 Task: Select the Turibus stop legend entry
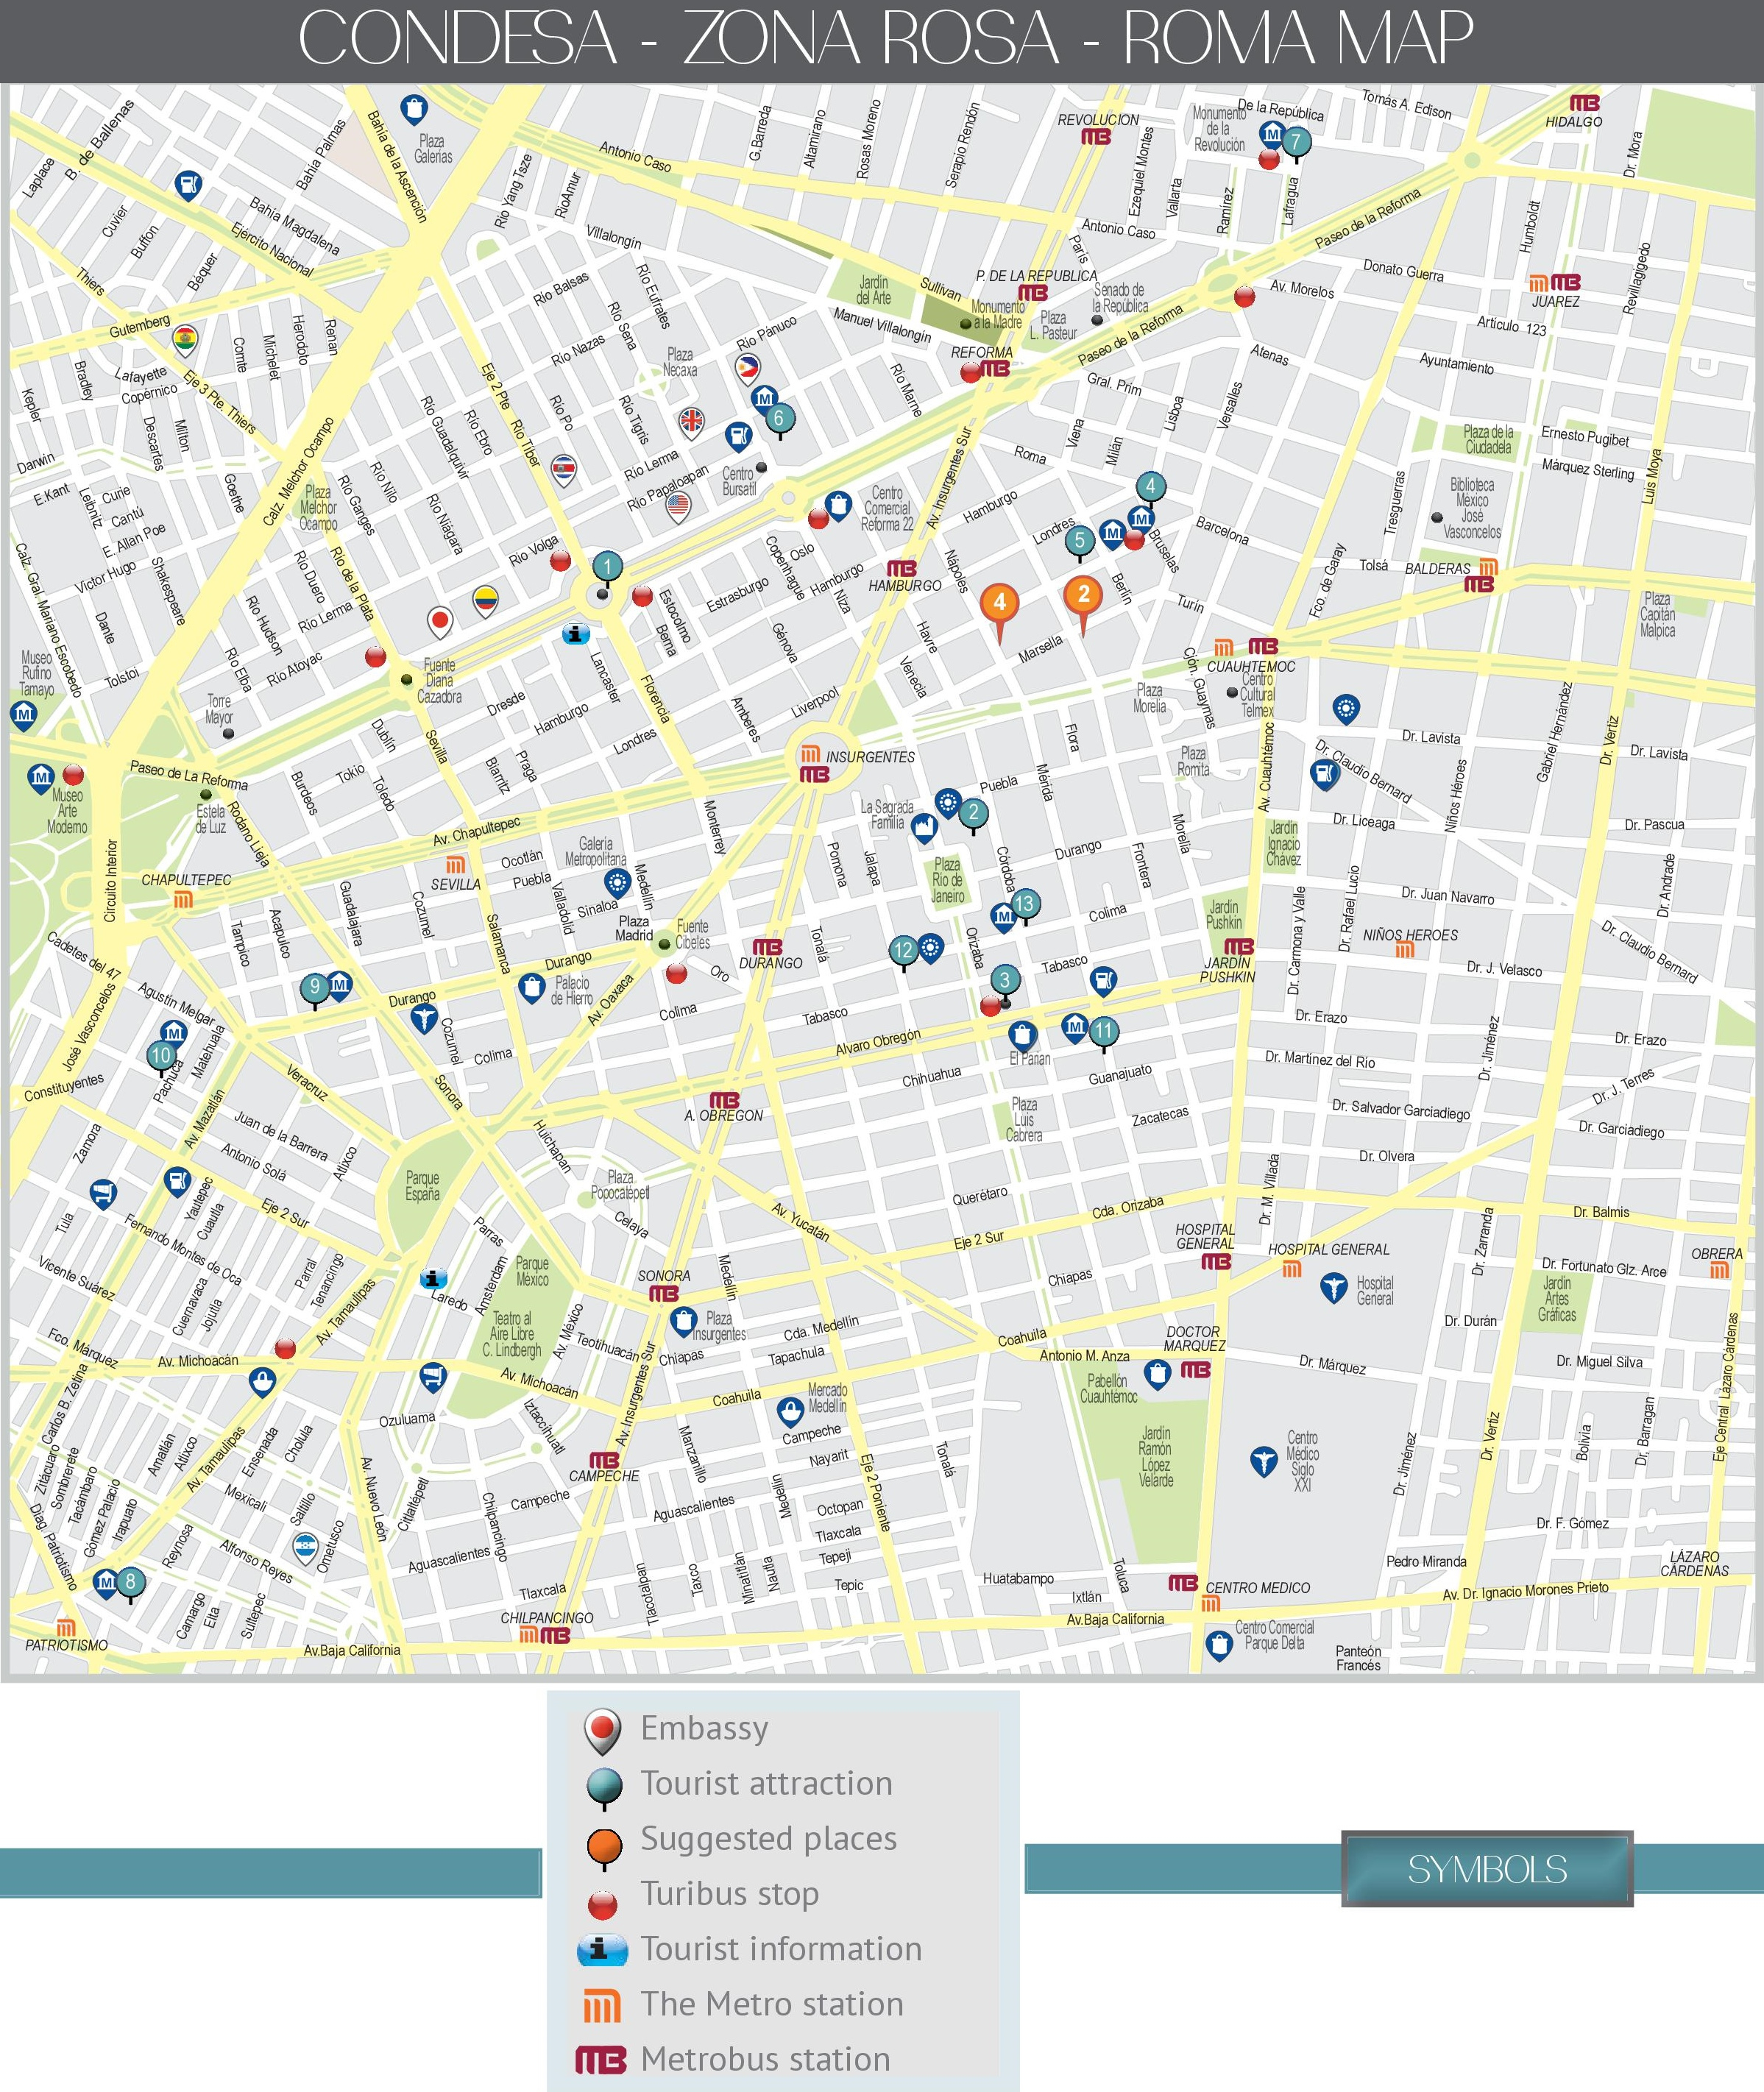click(x=729, y=1893)
